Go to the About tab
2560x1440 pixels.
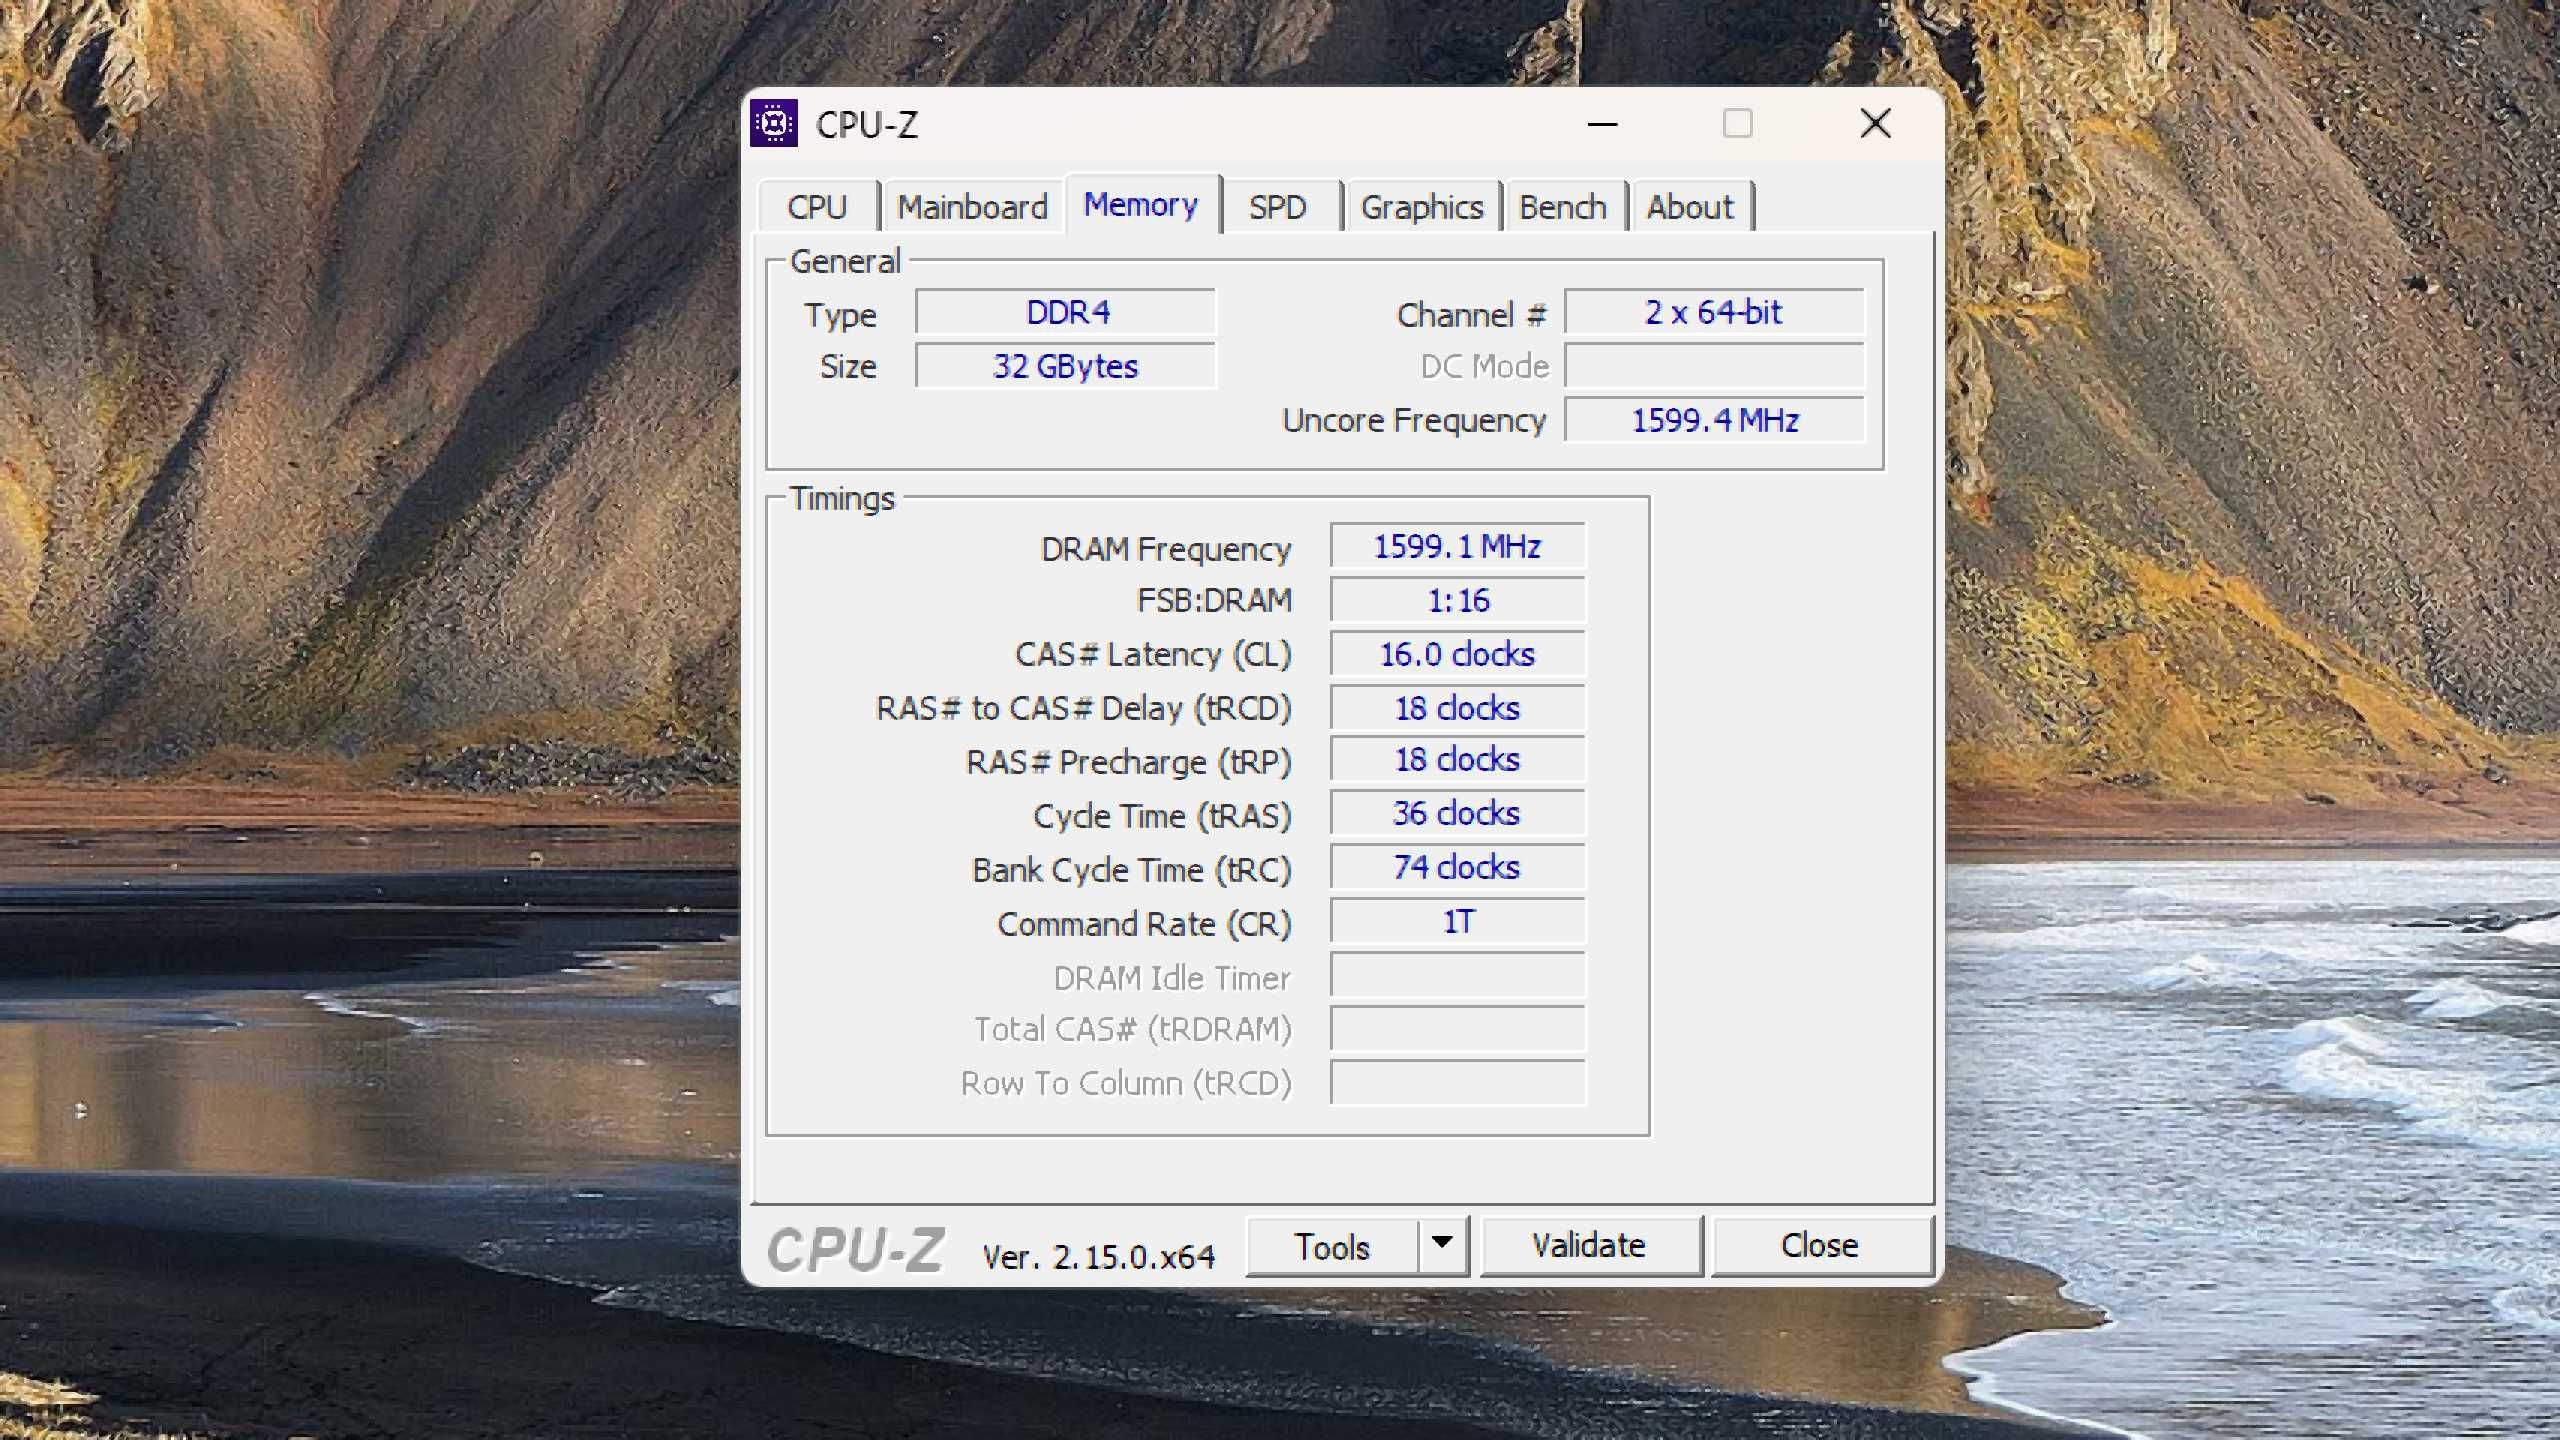[x=1690, y=207]
